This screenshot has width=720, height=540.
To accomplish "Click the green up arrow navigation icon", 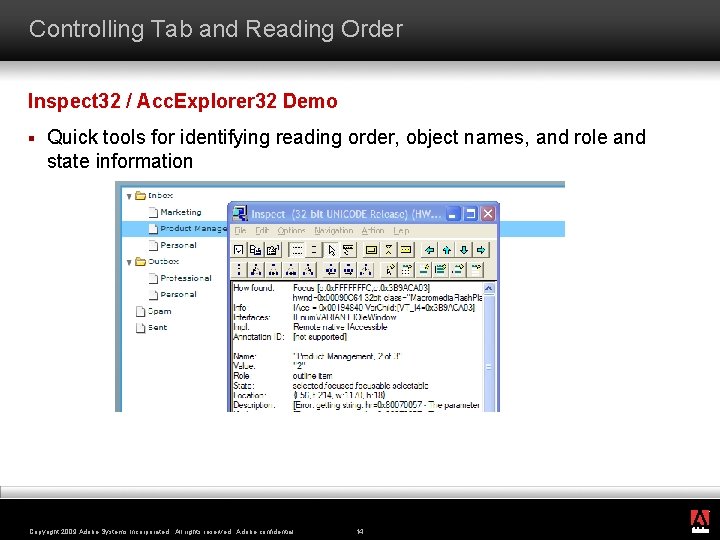I will coord(446,250).
